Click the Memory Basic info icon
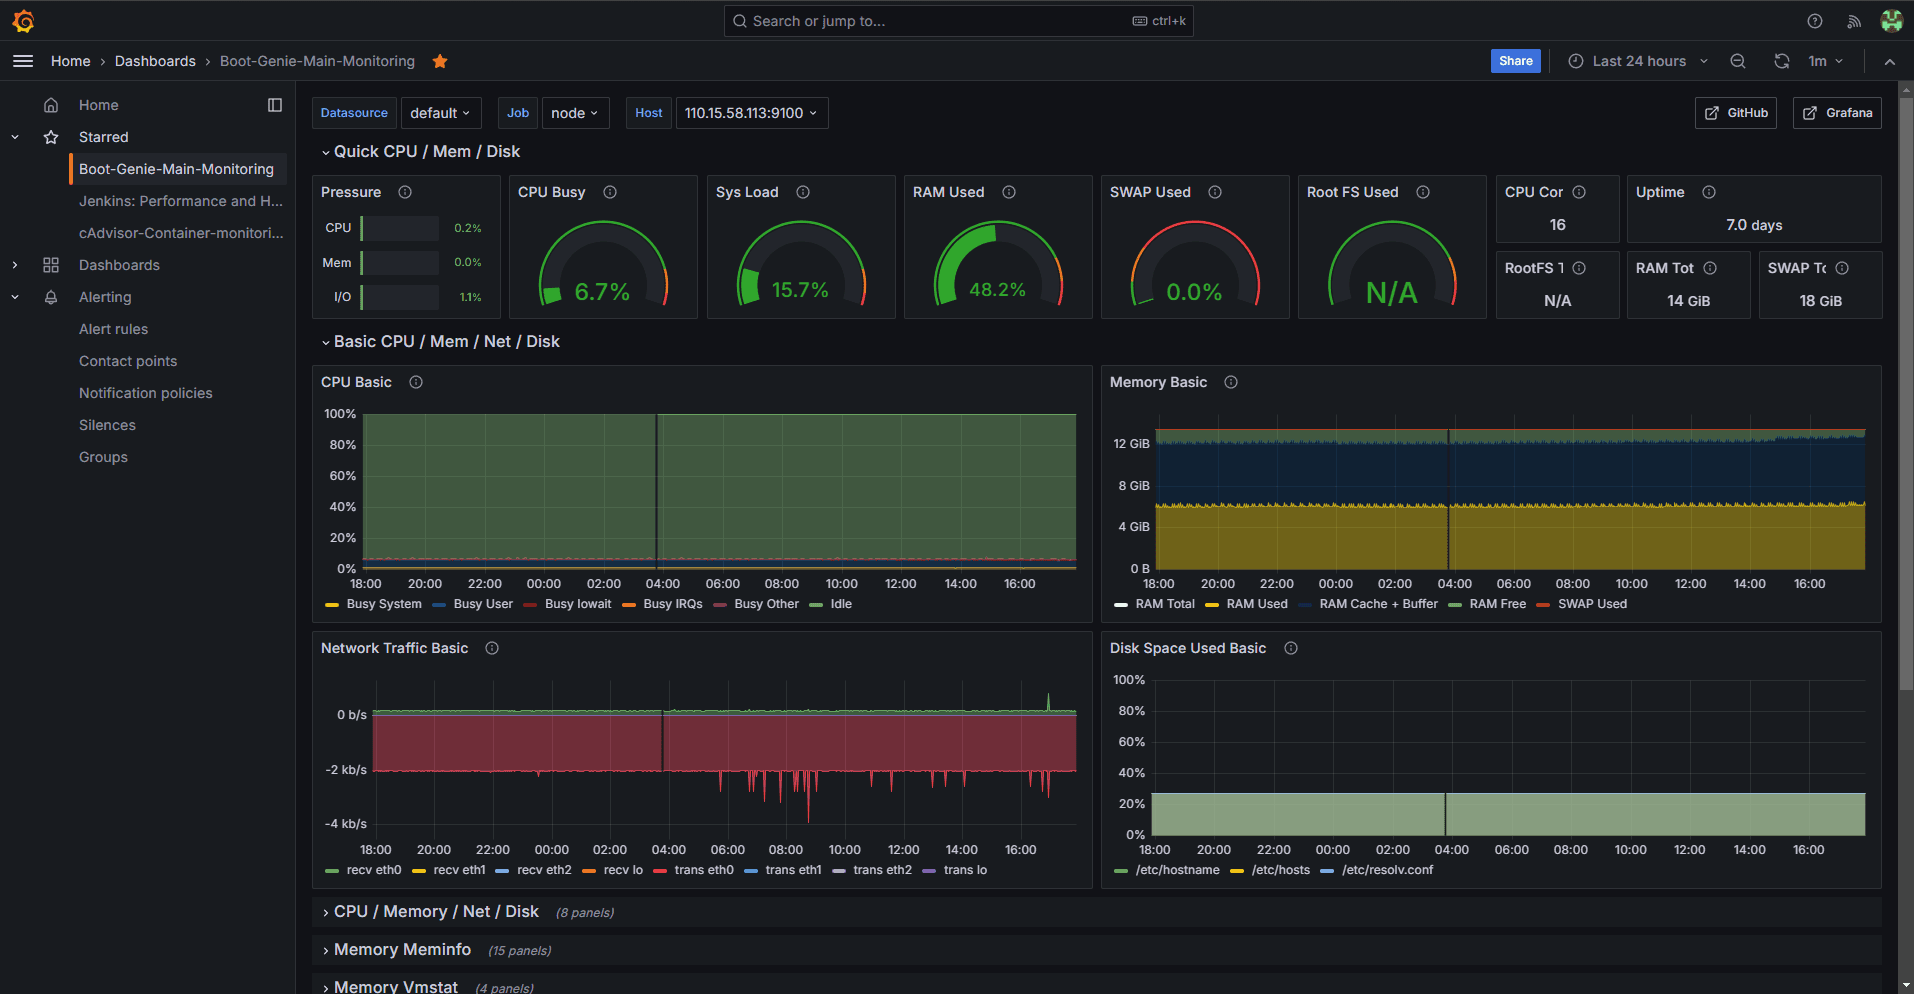Screen dimensions: 1914x994 click(x=1231, y=382)
